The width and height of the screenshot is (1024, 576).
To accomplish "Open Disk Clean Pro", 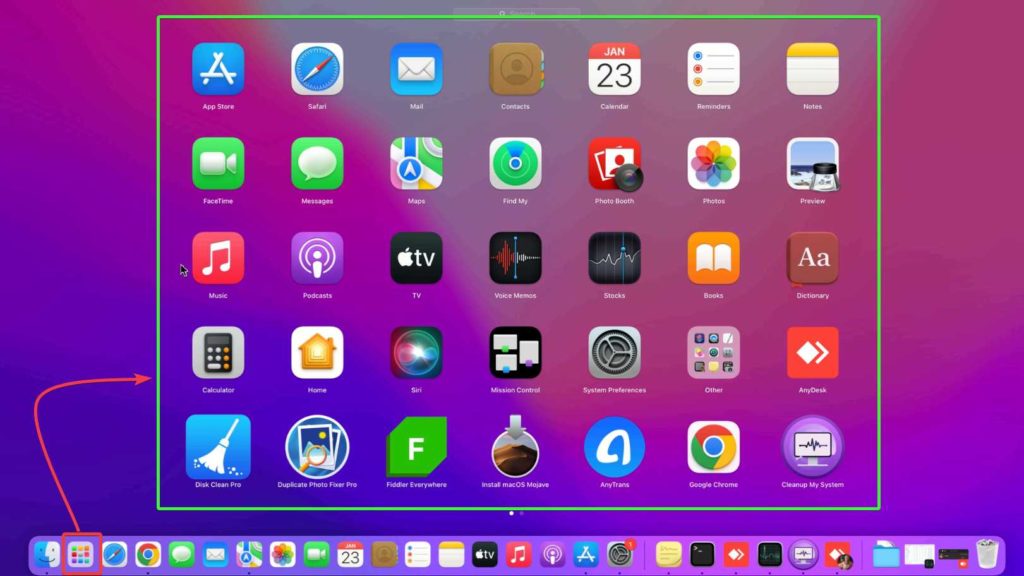I will point(218,447).
